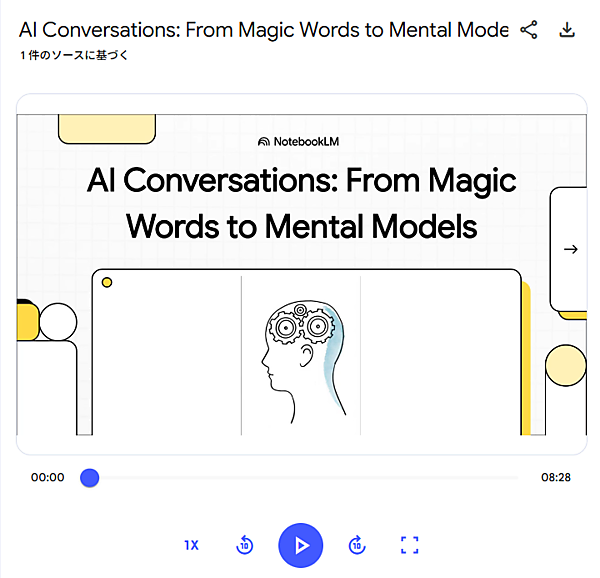Click the share icon beside the title
600x578 pixels.
point(529,30)
